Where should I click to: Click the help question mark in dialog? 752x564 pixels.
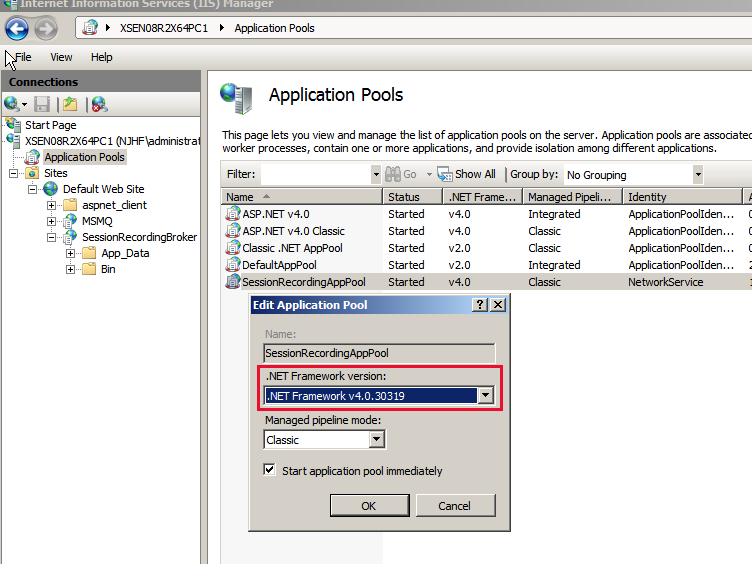tap(480, 304)
